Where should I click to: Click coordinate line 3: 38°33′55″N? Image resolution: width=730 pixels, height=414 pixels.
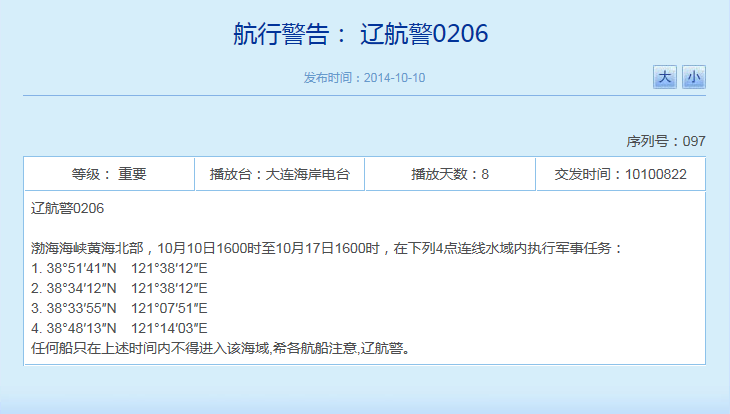pos(75,308)
